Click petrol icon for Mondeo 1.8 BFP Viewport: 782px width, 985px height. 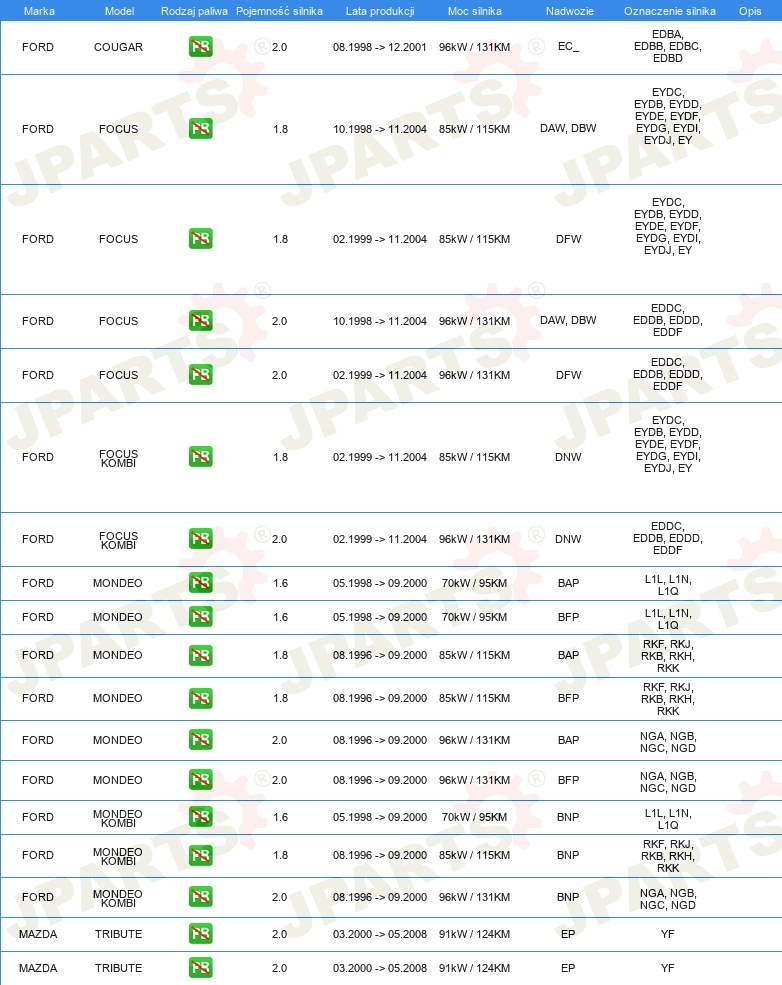[x=200, y=698]
